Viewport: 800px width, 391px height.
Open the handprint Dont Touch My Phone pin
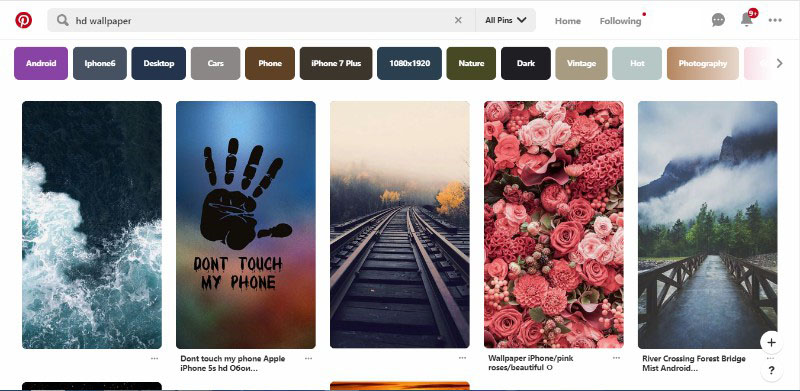click(246, 225)
